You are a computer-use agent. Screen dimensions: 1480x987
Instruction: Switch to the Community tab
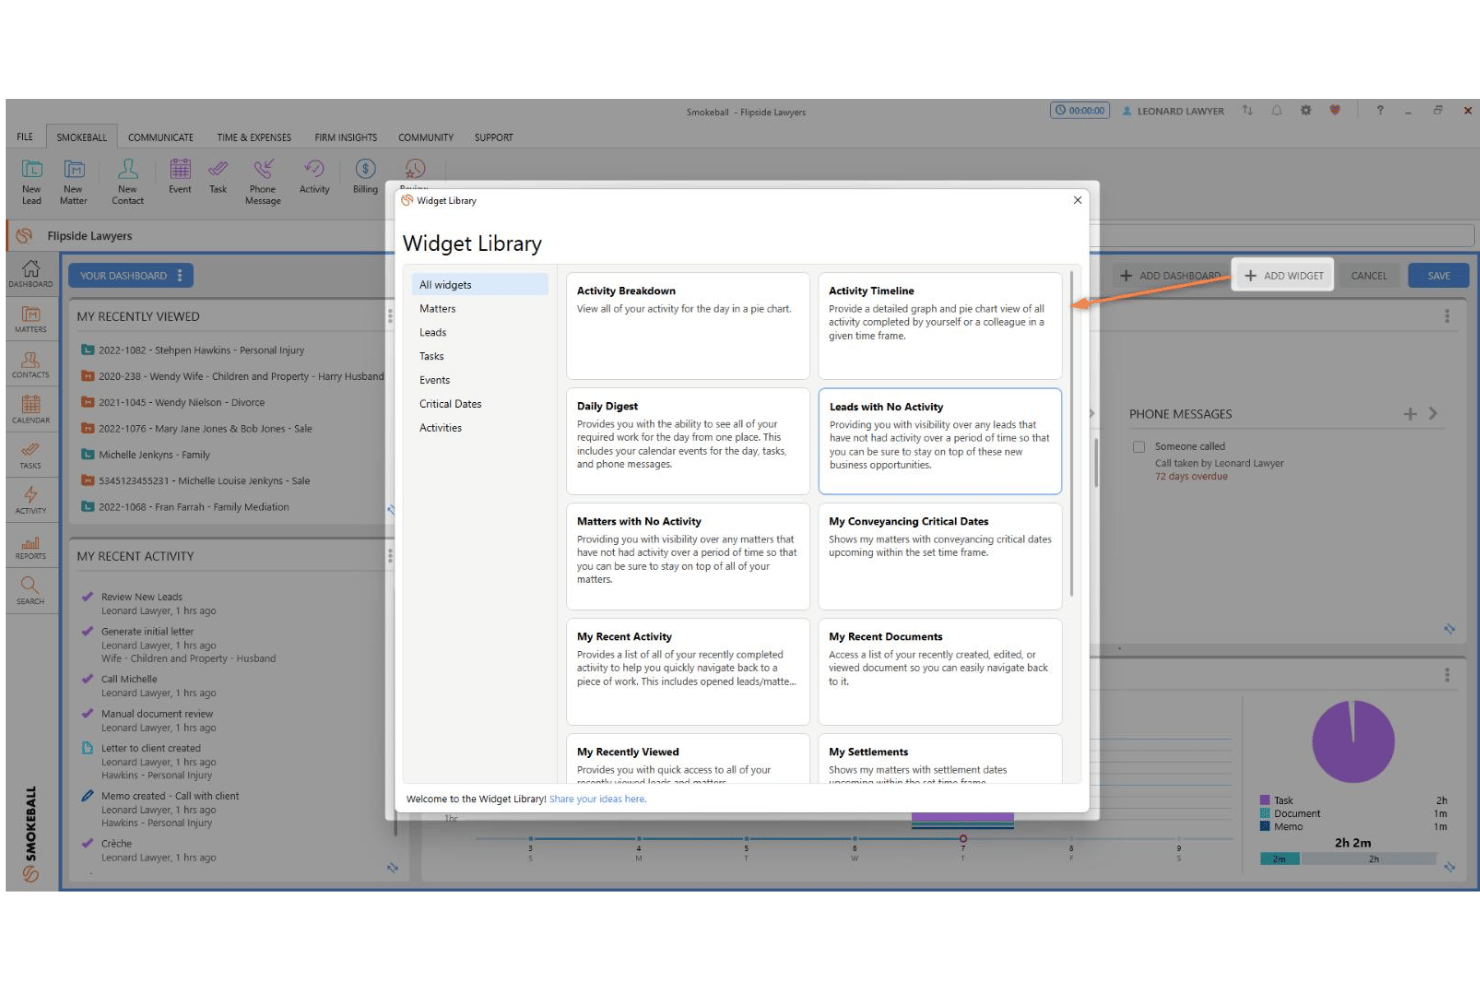[426, 137]
